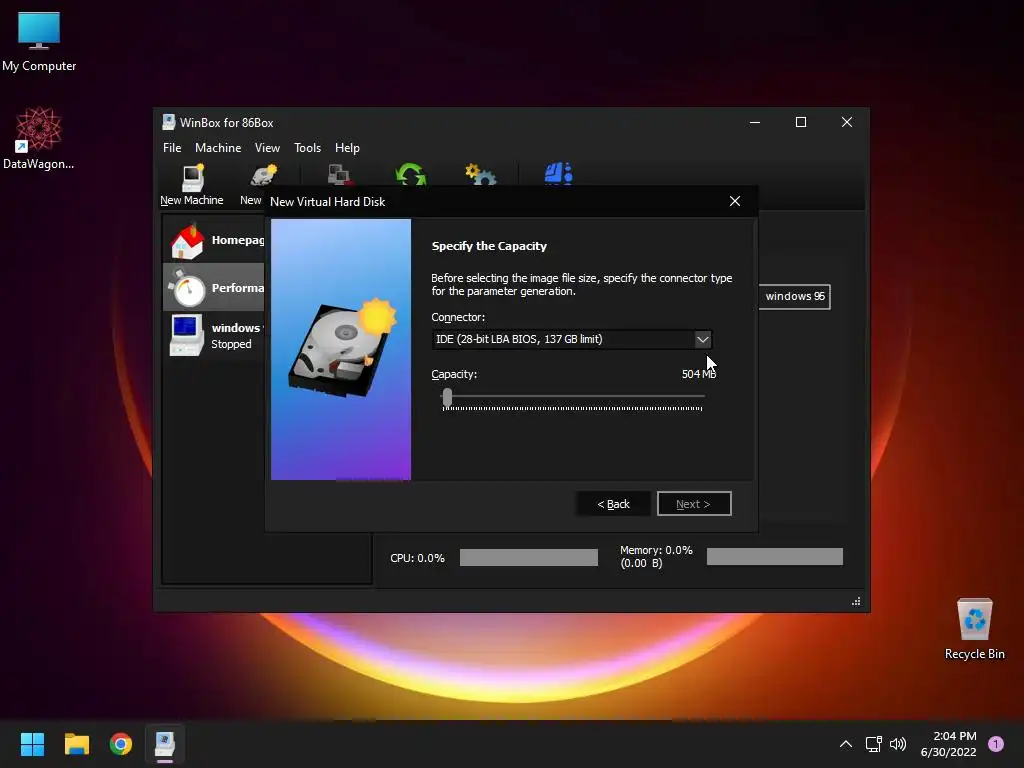Screen dimensions: 1024x768
Task: Open the clock showing 2:04 PM
Action: click(x=948, y=744)
